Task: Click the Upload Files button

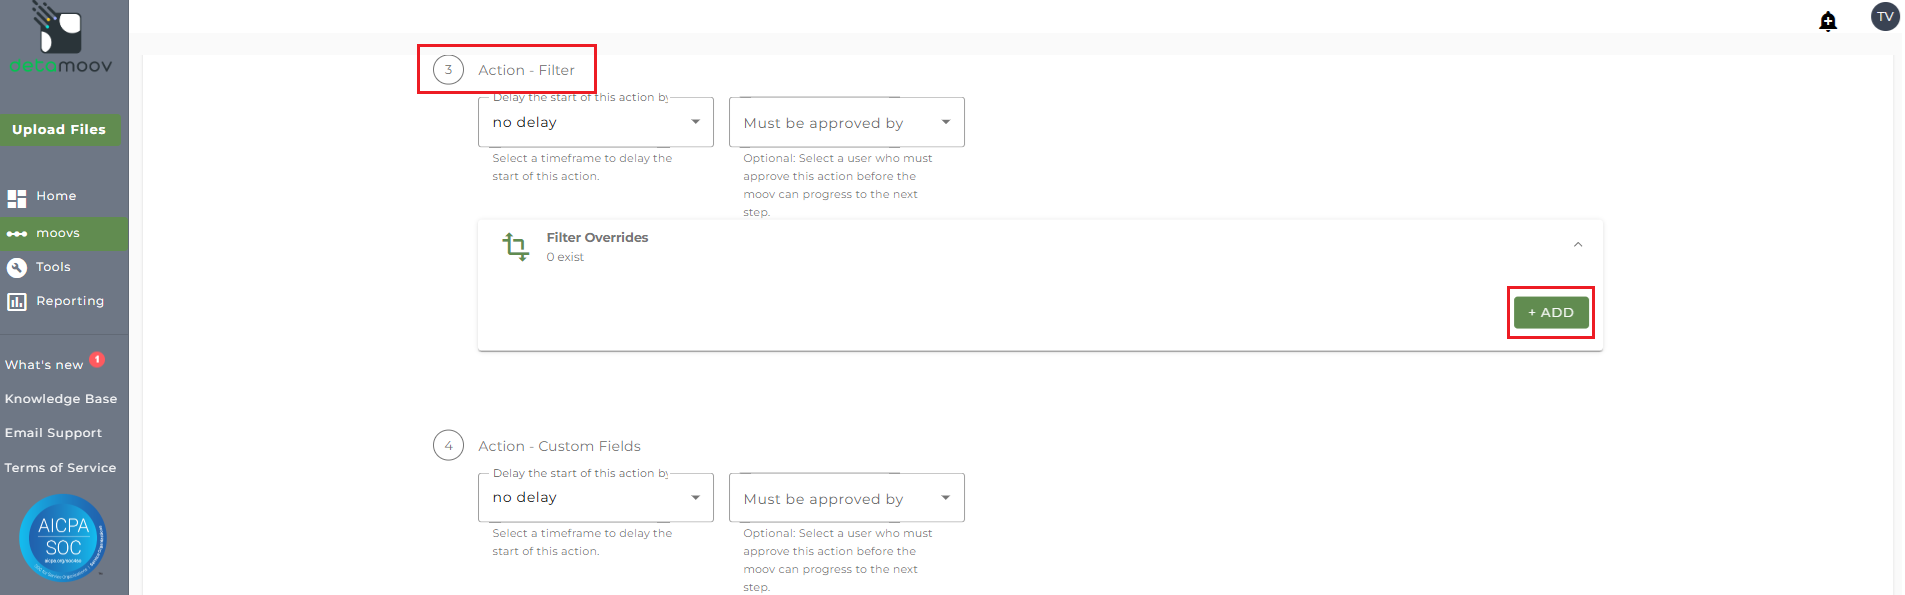Action: 60,130
